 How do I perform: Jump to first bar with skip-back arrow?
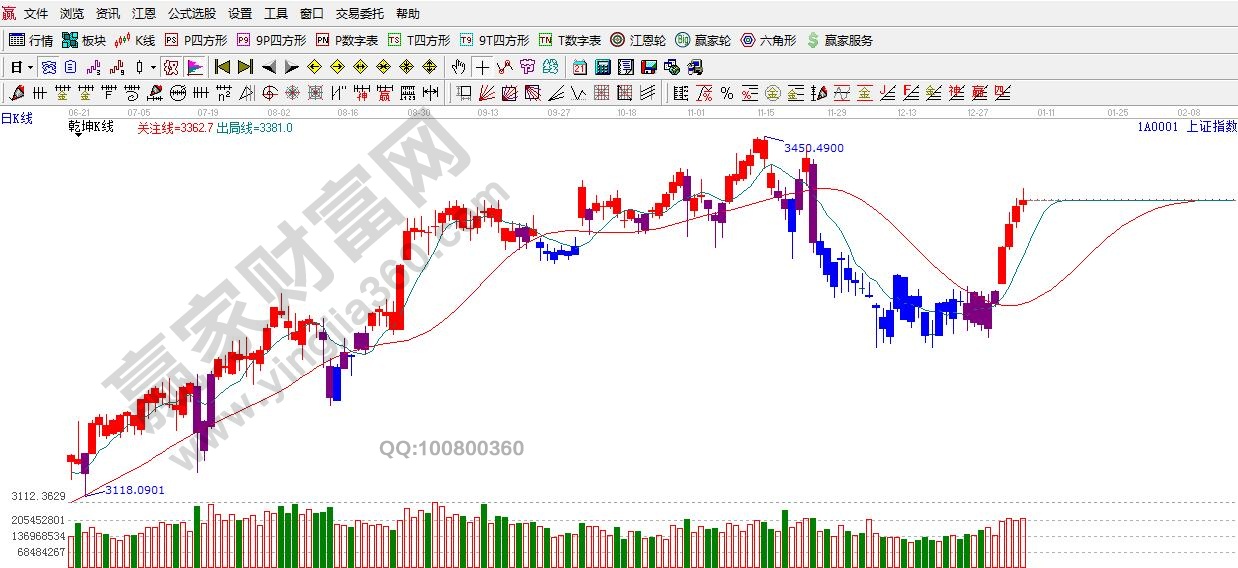pyautogui.click(x=222, y=67)
